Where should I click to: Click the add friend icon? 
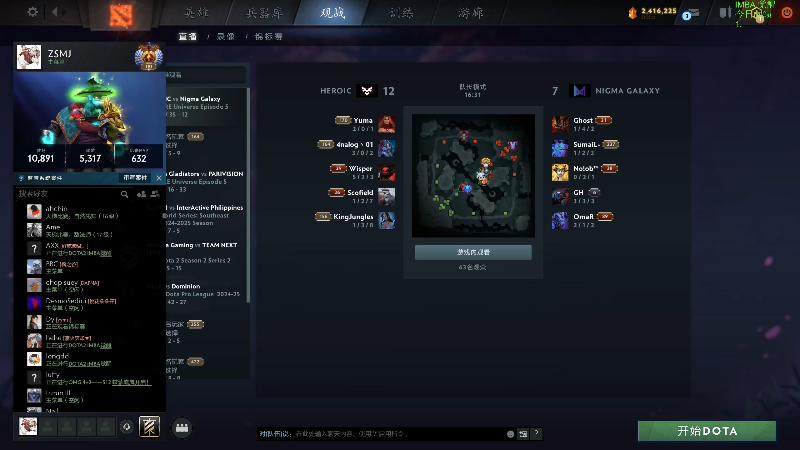click(141, 194)
